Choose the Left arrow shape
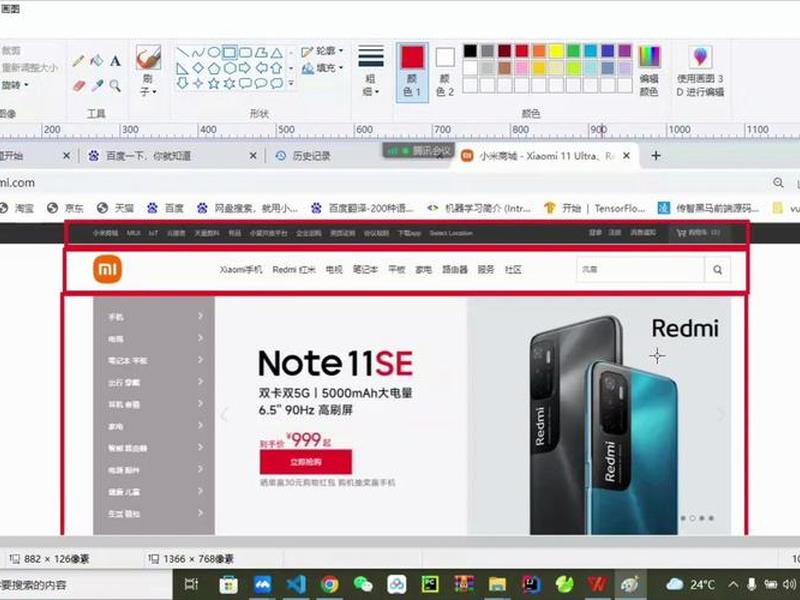This screenshot has width=800, height=600. click(x=261, y=68)
